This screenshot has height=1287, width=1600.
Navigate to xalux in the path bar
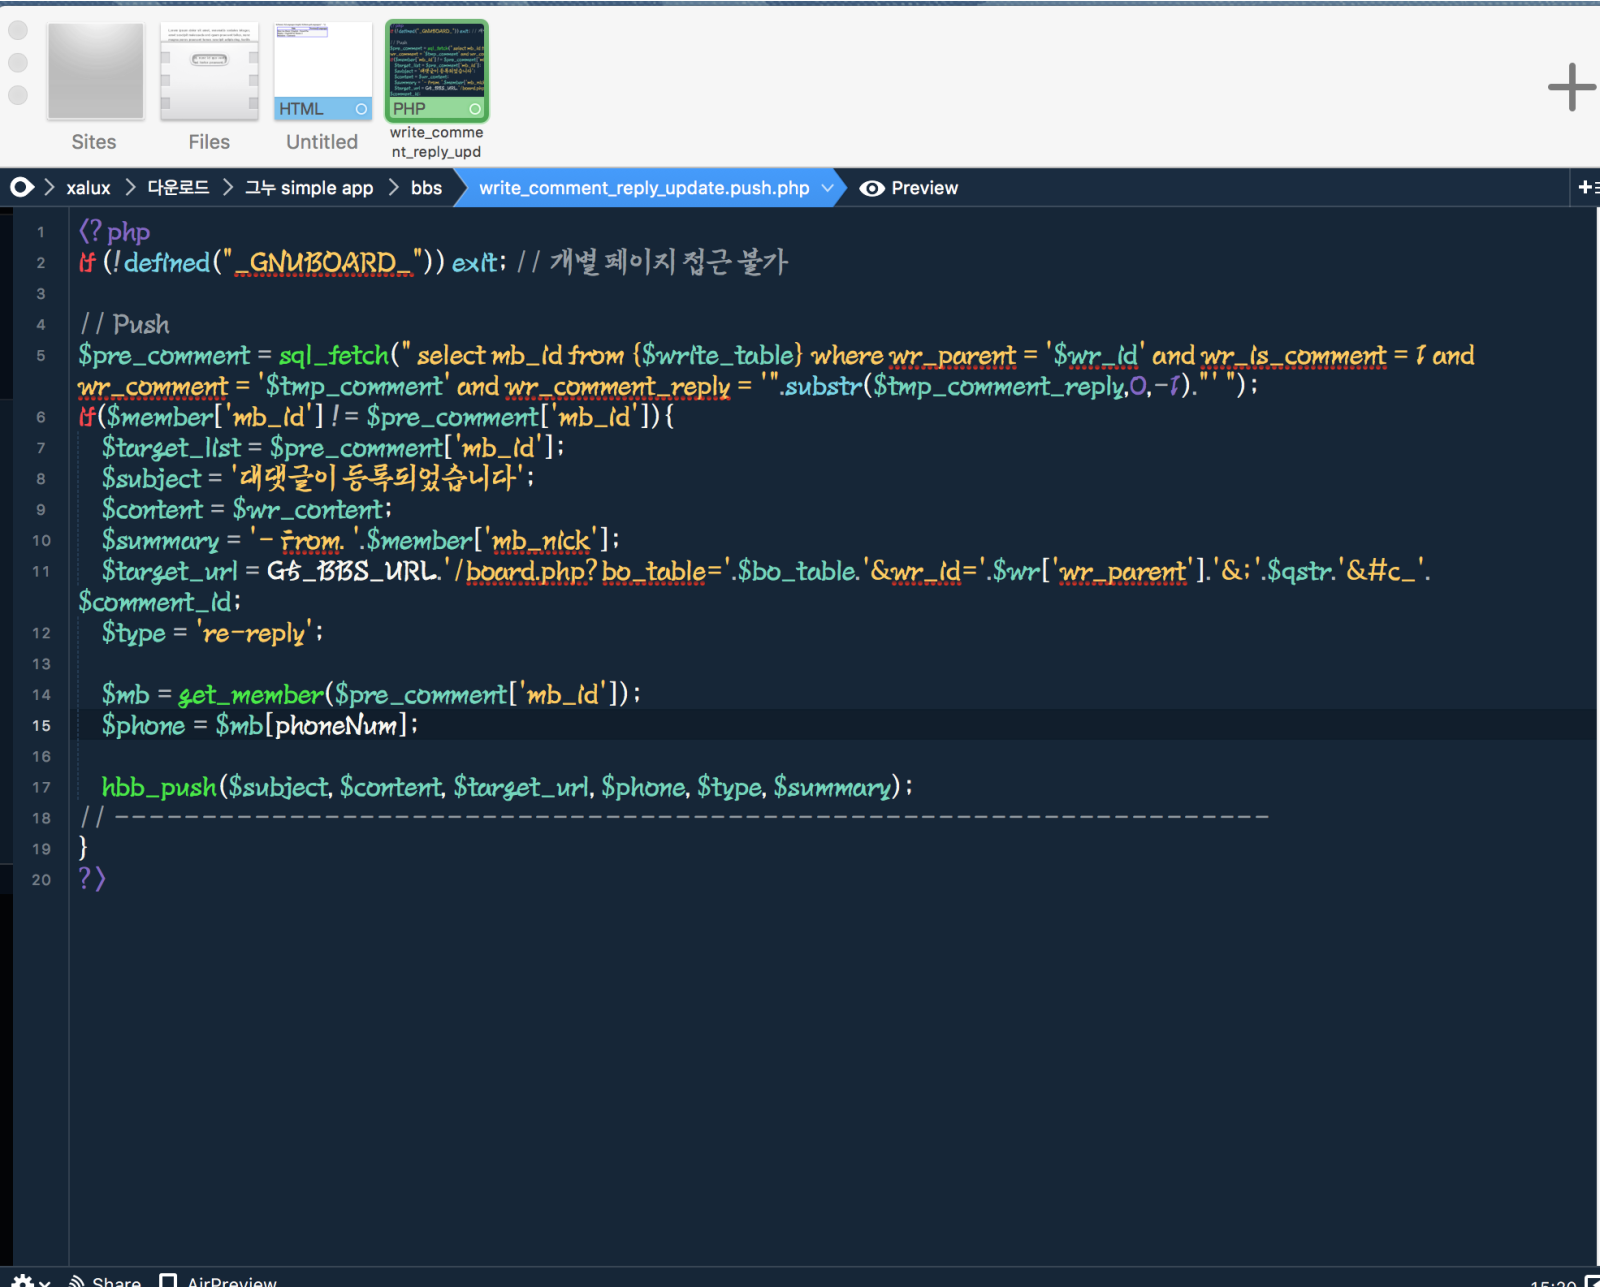[x=88, y=188]
